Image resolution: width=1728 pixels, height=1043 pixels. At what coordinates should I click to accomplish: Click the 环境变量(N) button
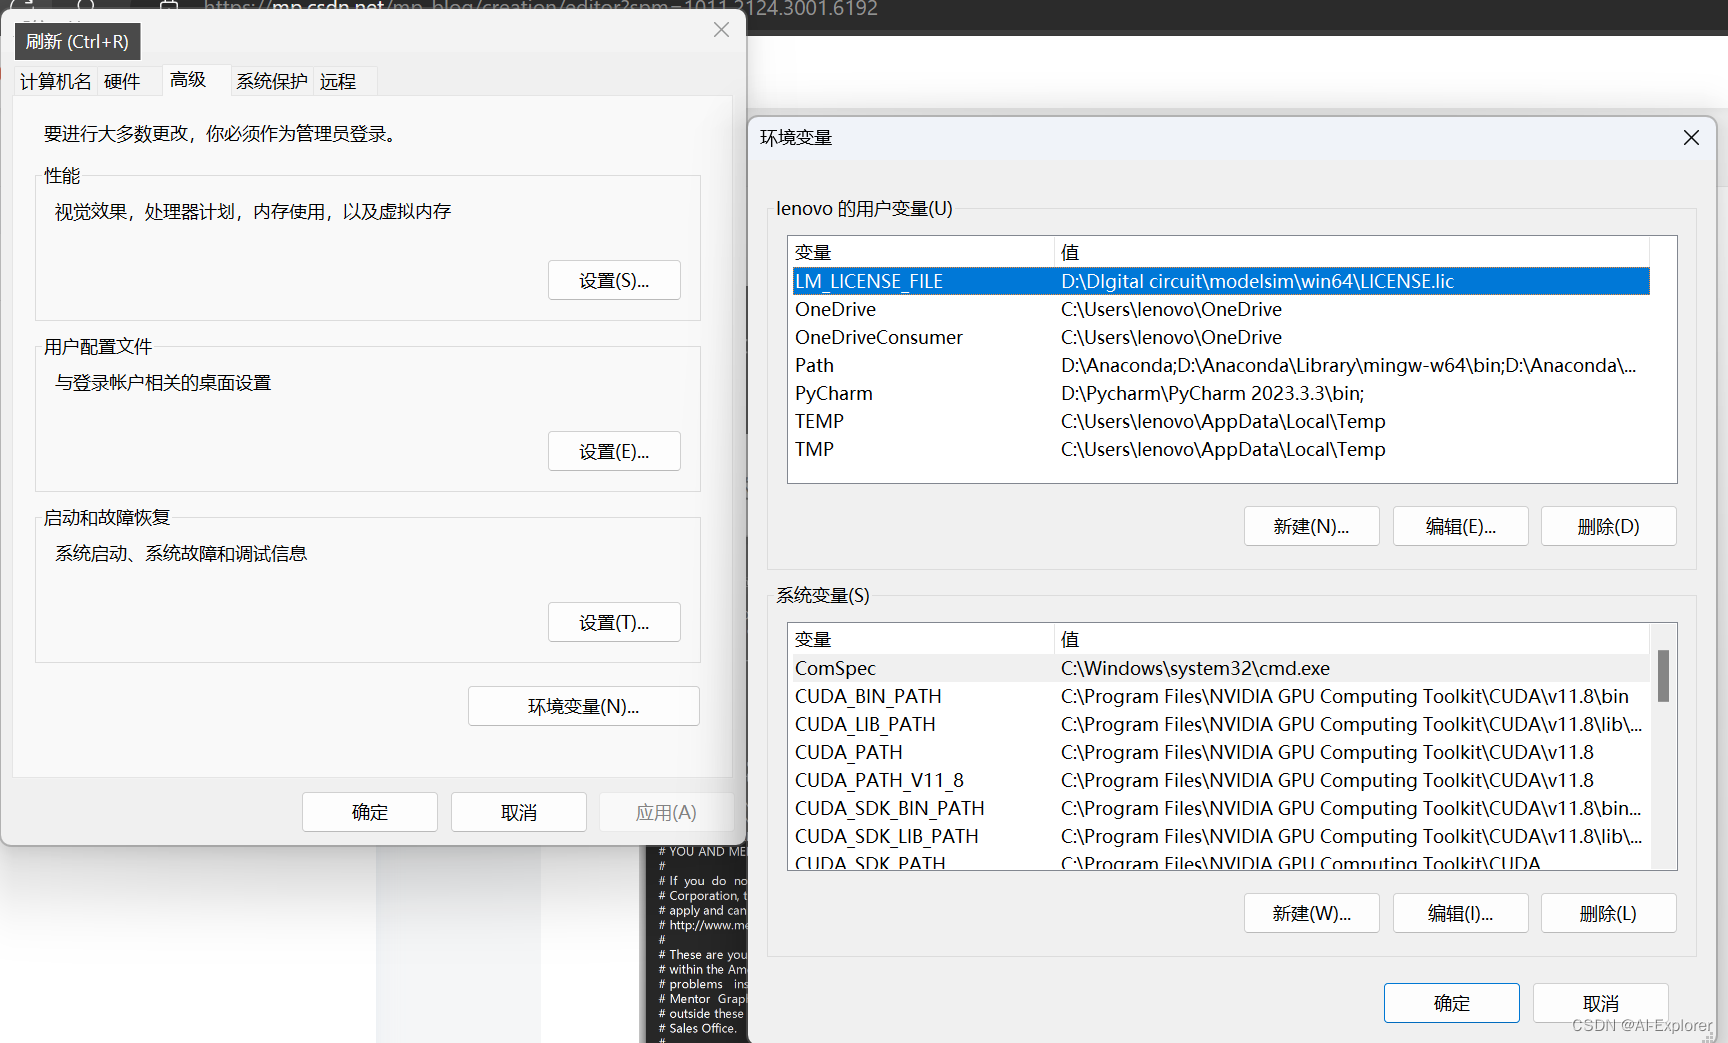tap(583, 706)
